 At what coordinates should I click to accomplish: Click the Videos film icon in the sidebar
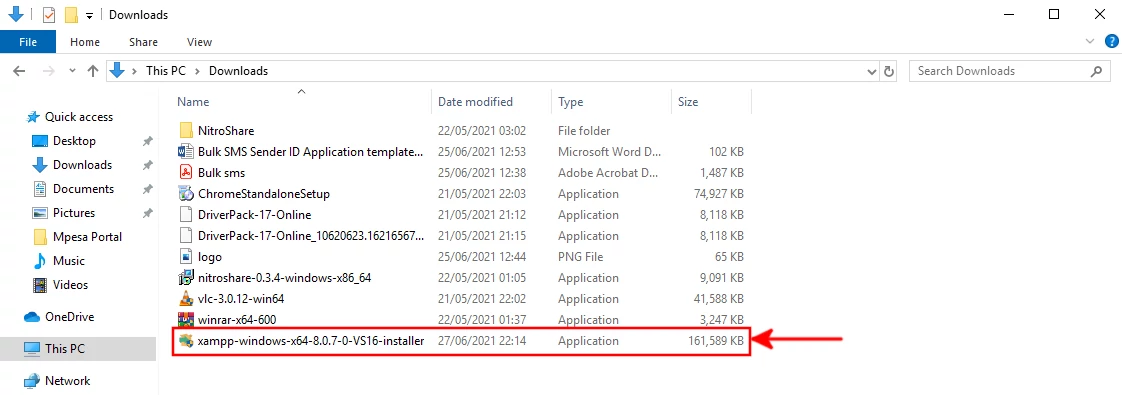(40, 285)
